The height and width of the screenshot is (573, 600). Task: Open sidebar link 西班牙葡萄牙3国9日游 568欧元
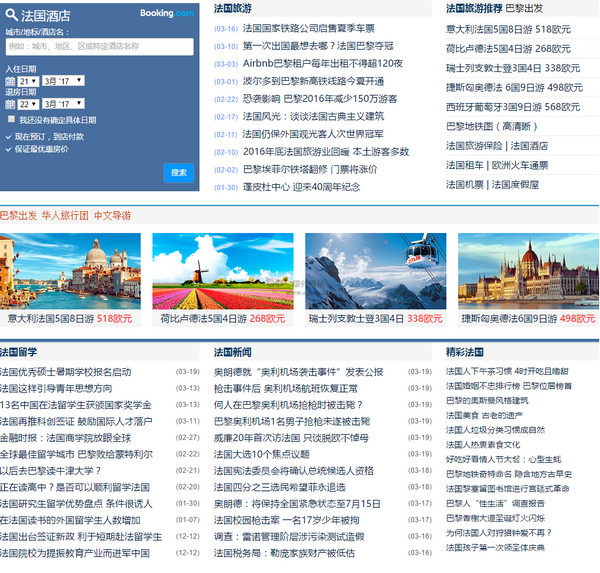point(513,107)
